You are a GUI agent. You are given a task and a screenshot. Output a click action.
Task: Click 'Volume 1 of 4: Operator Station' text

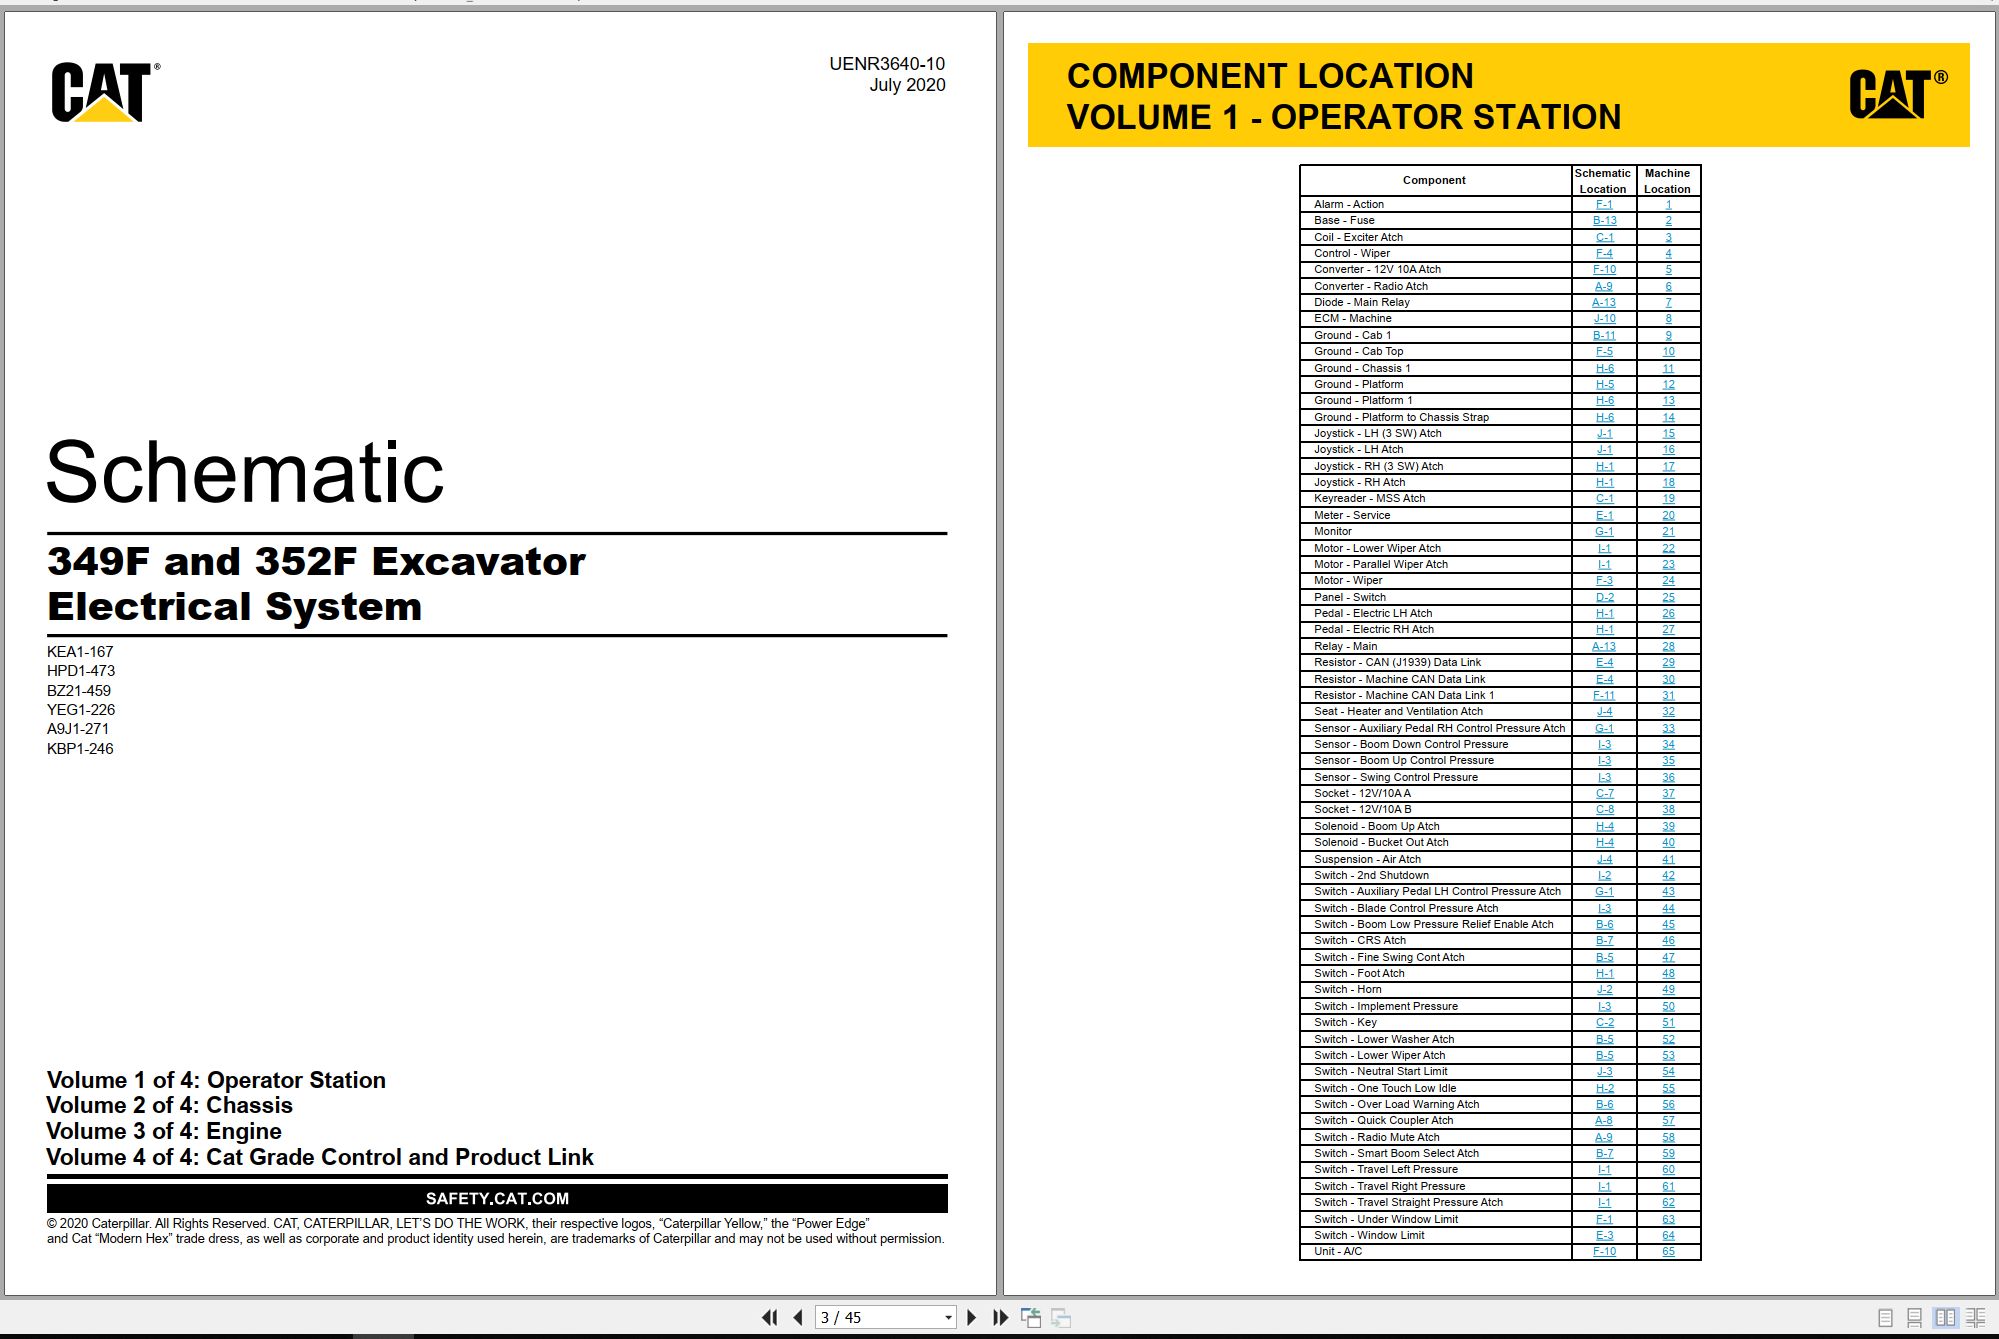pos(216,1080)
